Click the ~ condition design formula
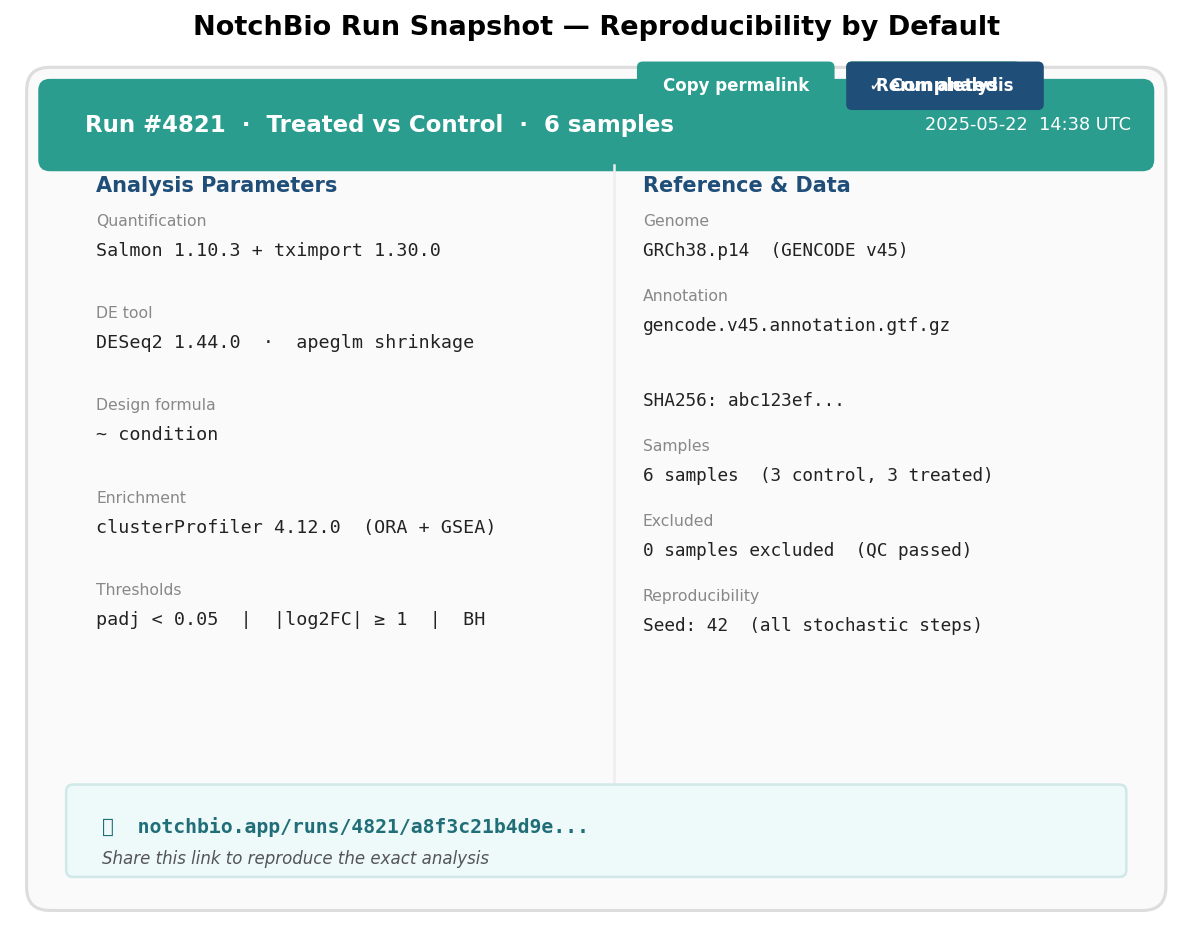 [x=157, y=434]
